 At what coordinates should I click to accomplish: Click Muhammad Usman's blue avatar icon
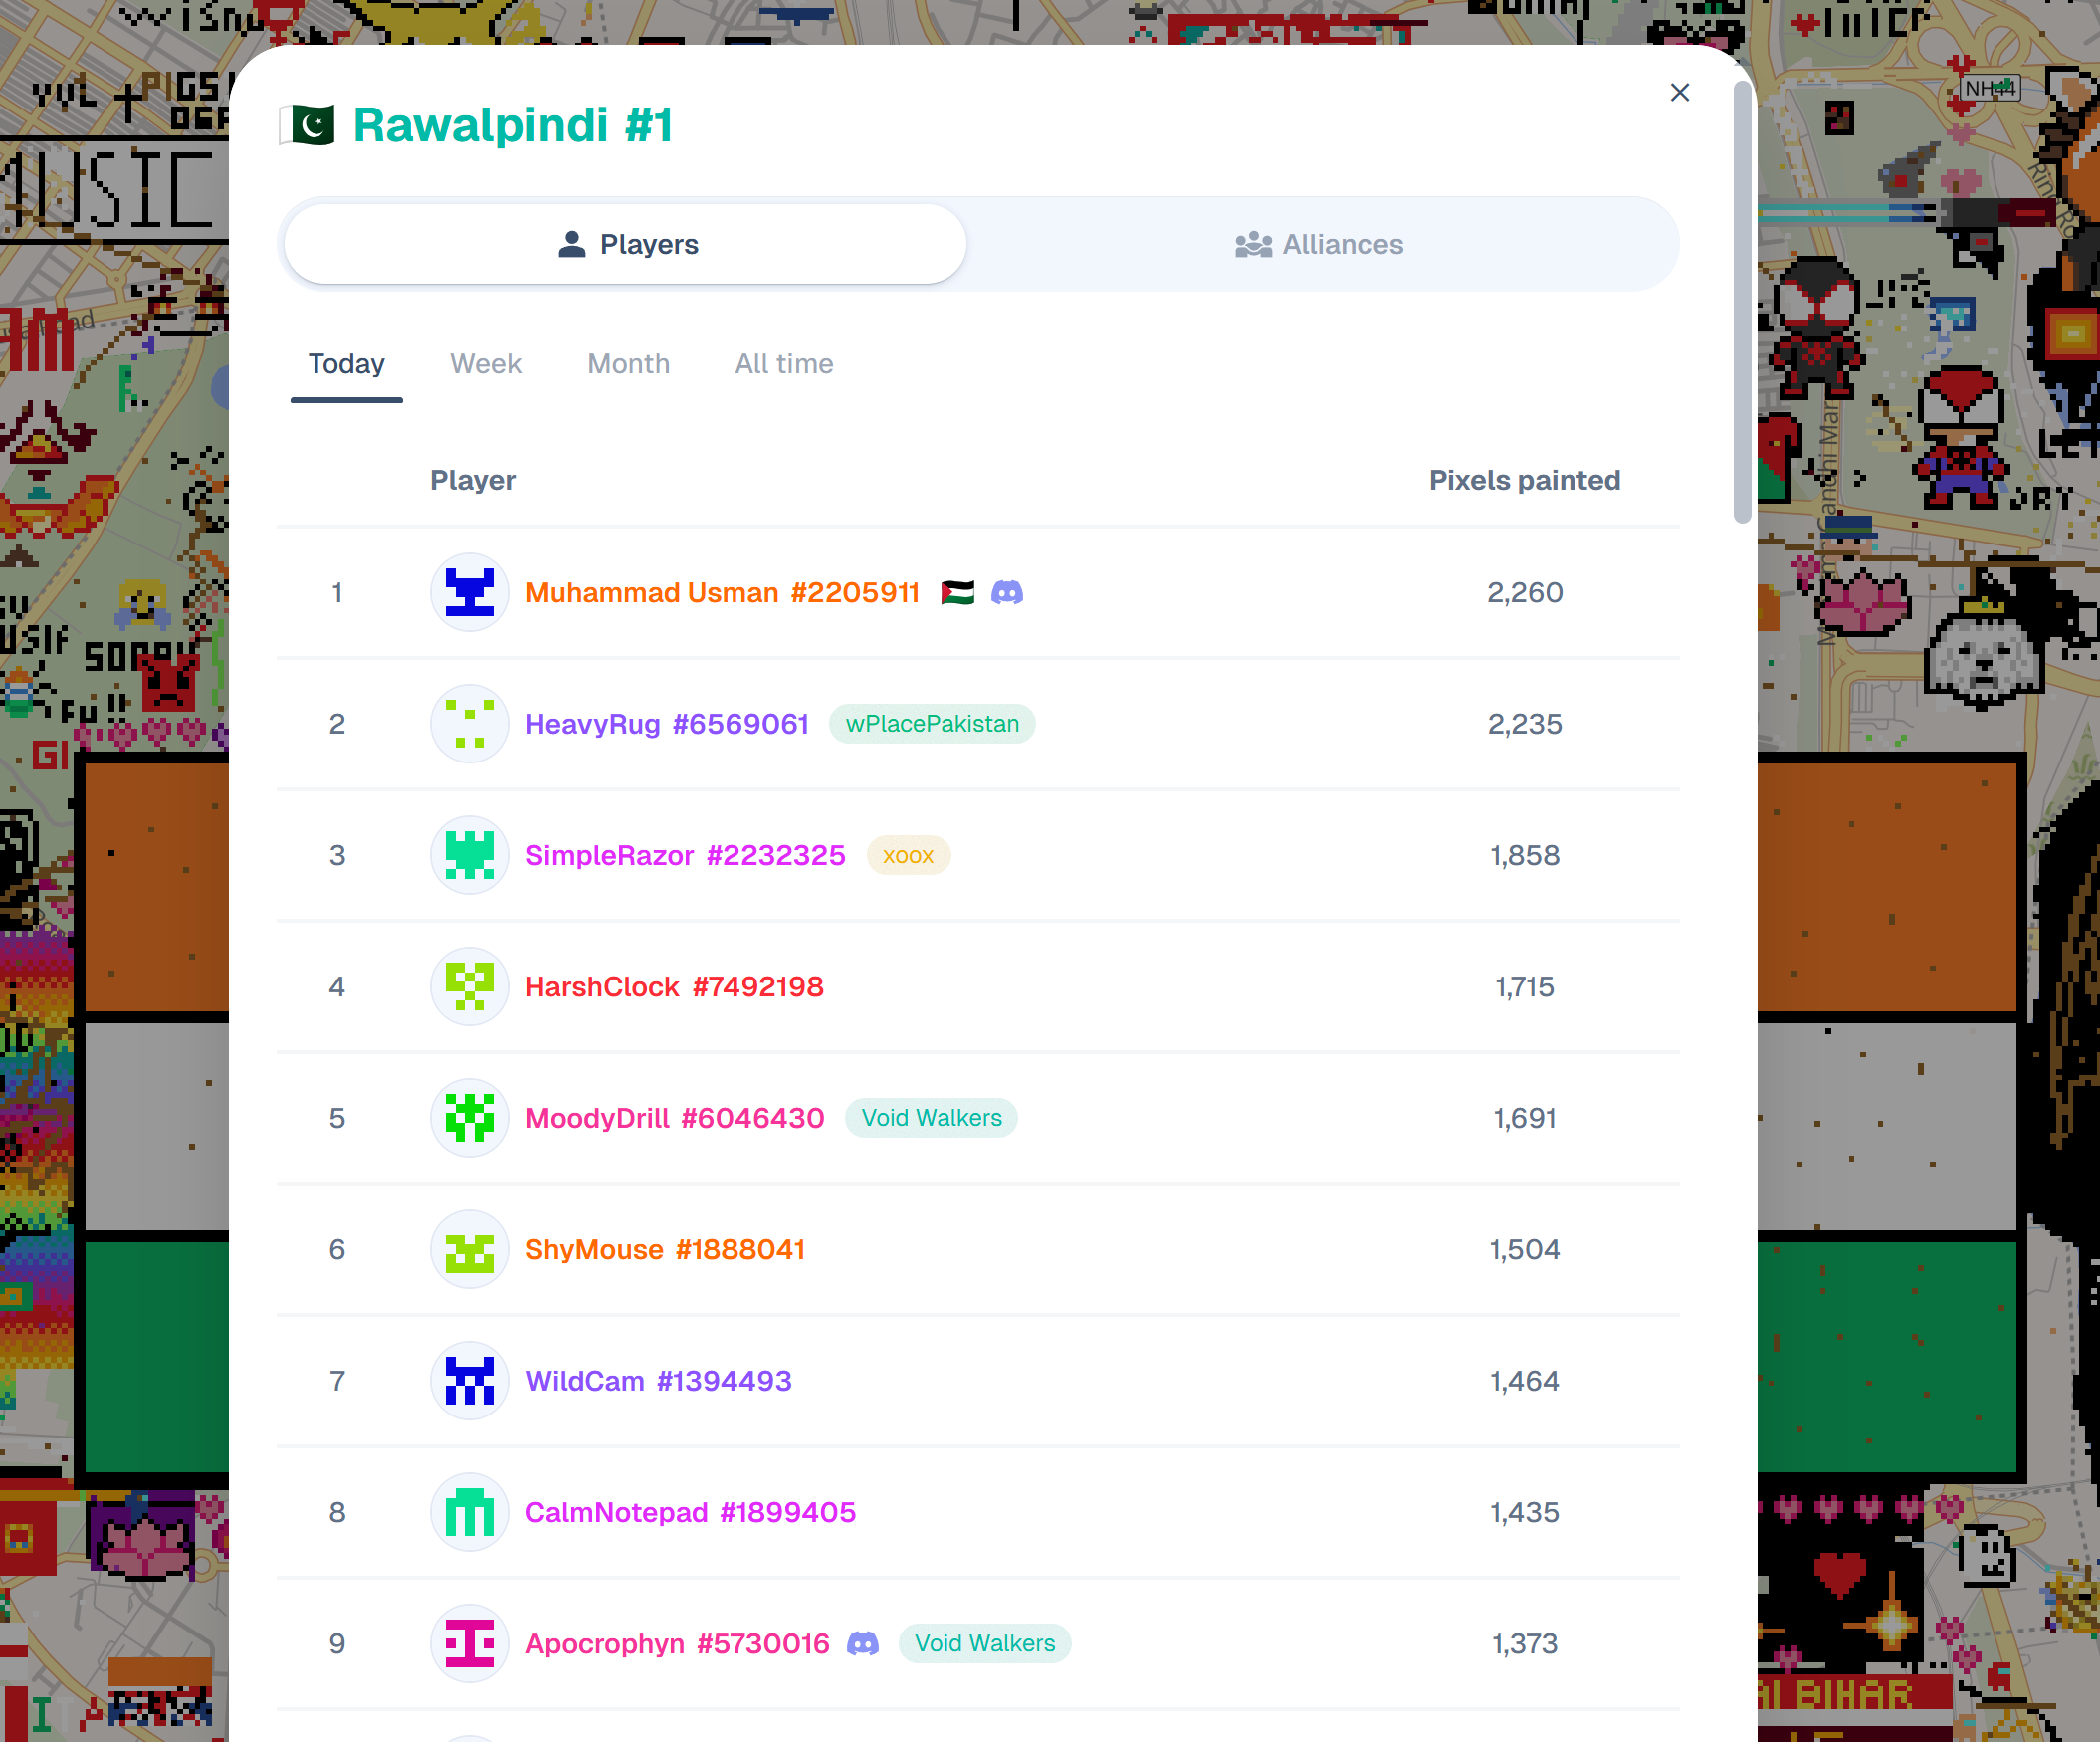click(x=469, y=592)
